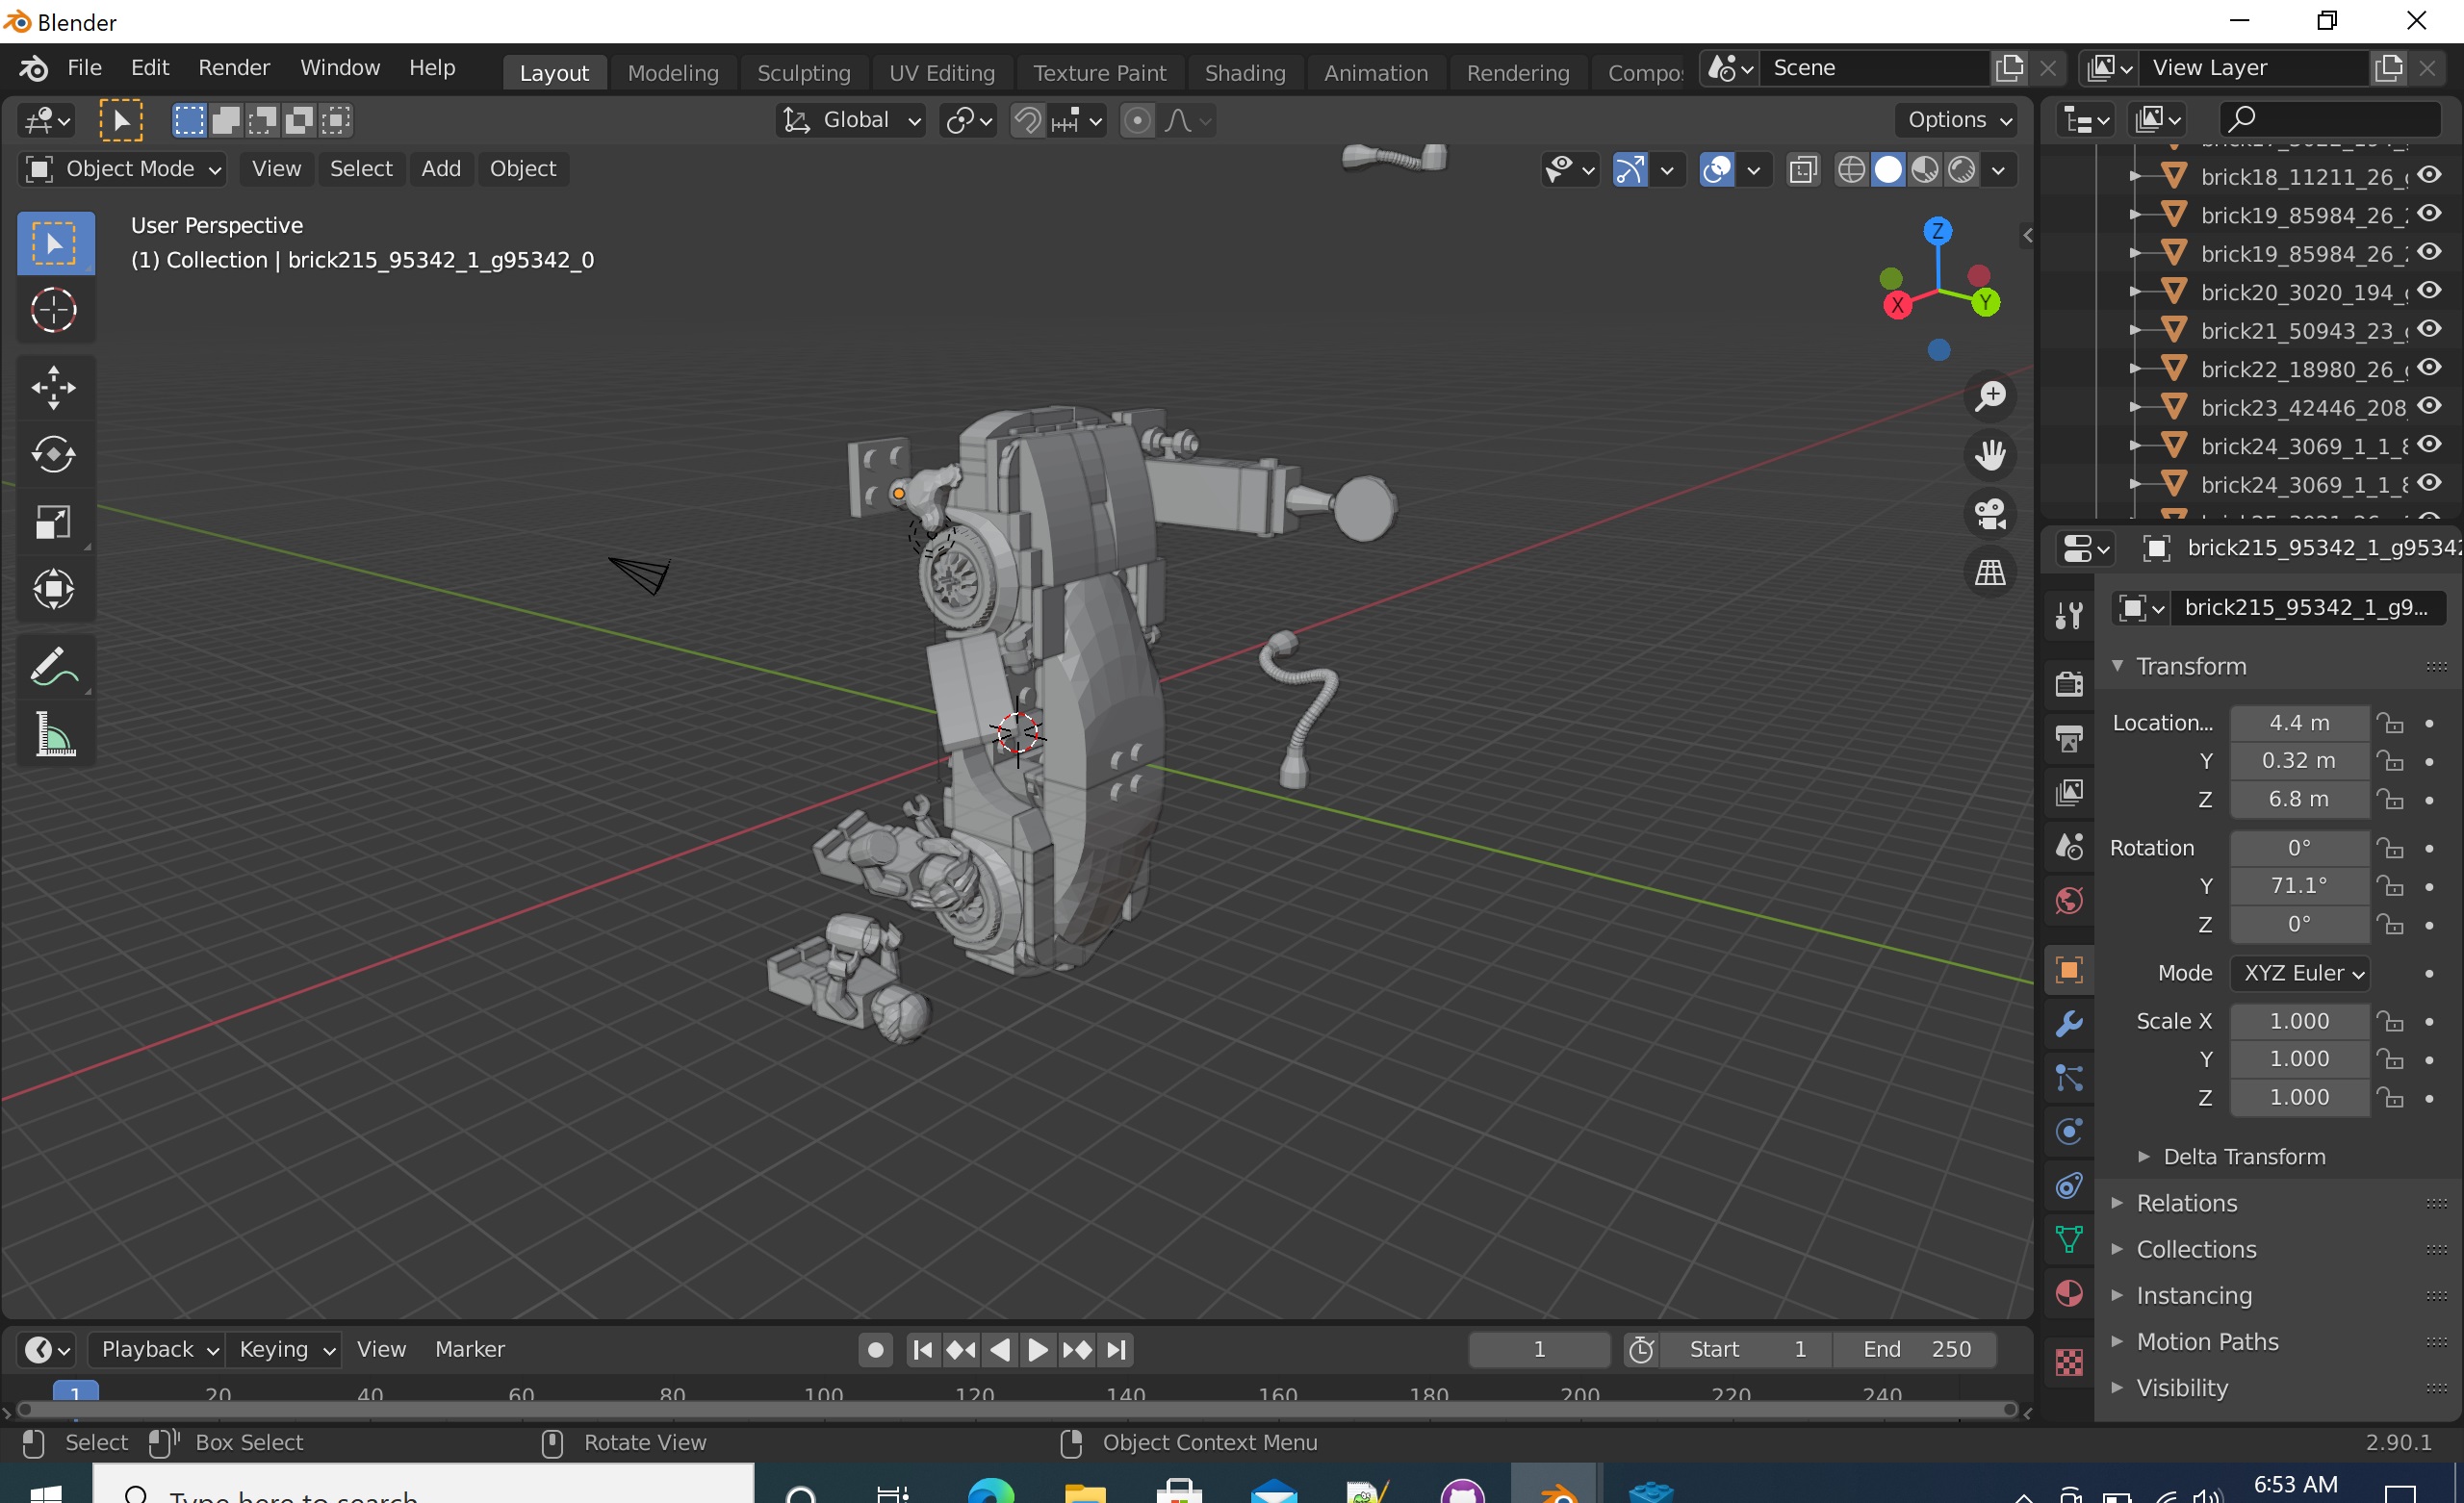Open the Render menu
The width and height of the screenshot is (2464, 1503).
pyautogui.click(x=234, y=68)
